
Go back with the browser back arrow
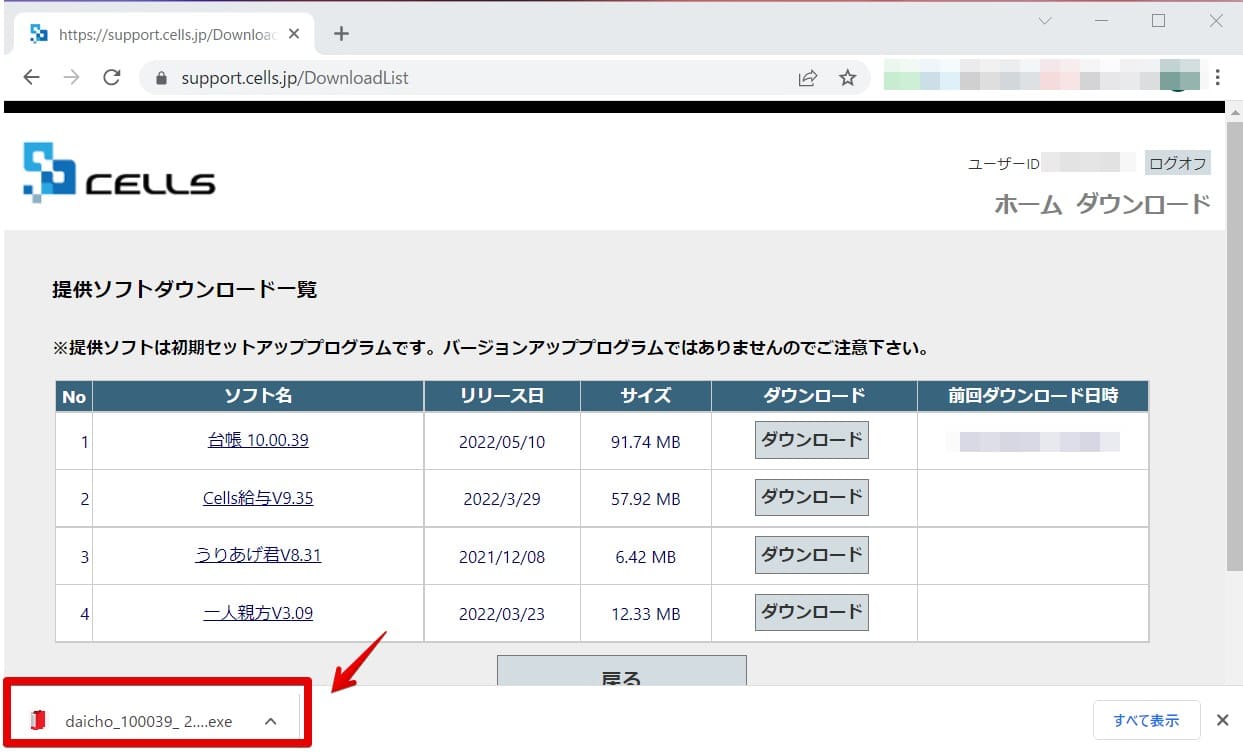32,78
